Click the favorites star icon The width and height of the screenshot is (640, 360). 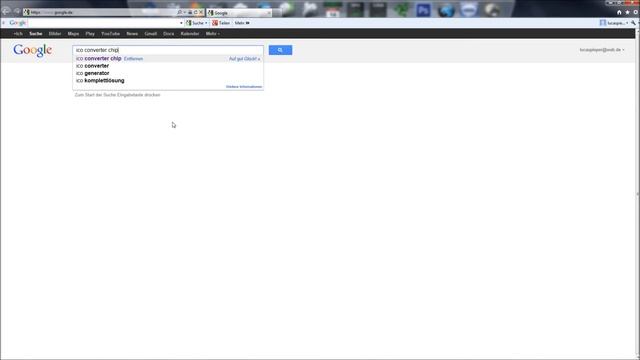pyautogui.click(x=627, y=12)
